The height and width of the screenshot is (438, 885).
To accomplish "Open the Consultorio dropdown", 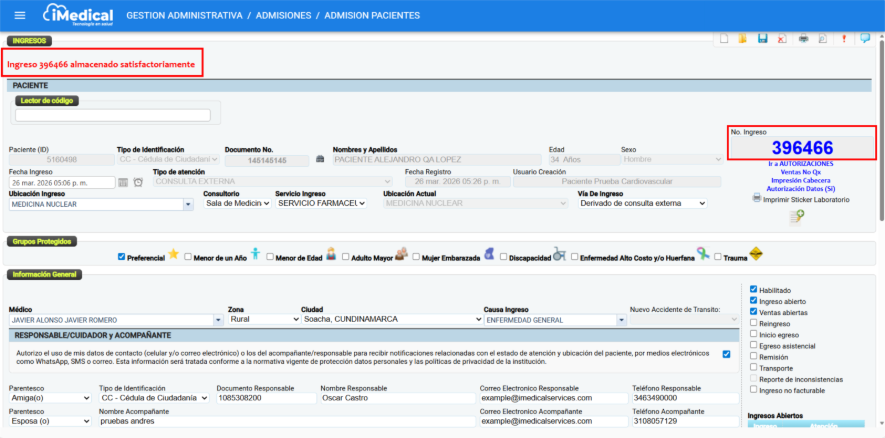I will 237,203.
